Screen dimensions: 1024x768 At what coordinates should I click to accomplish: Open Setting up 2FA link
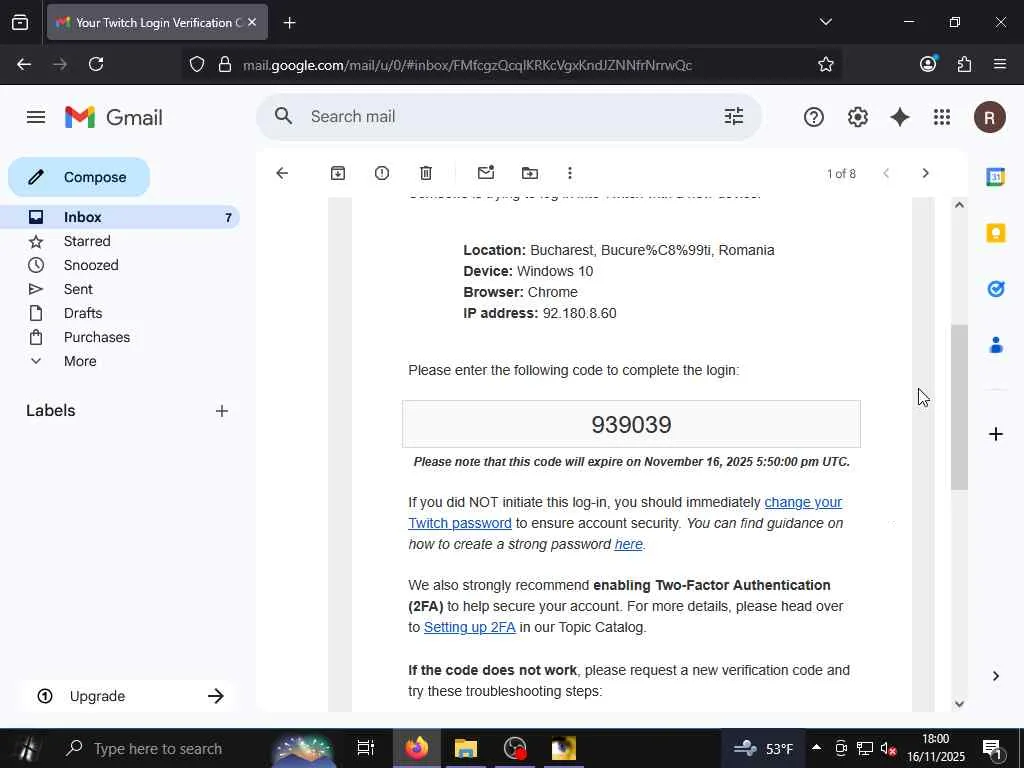coord(470,627)
